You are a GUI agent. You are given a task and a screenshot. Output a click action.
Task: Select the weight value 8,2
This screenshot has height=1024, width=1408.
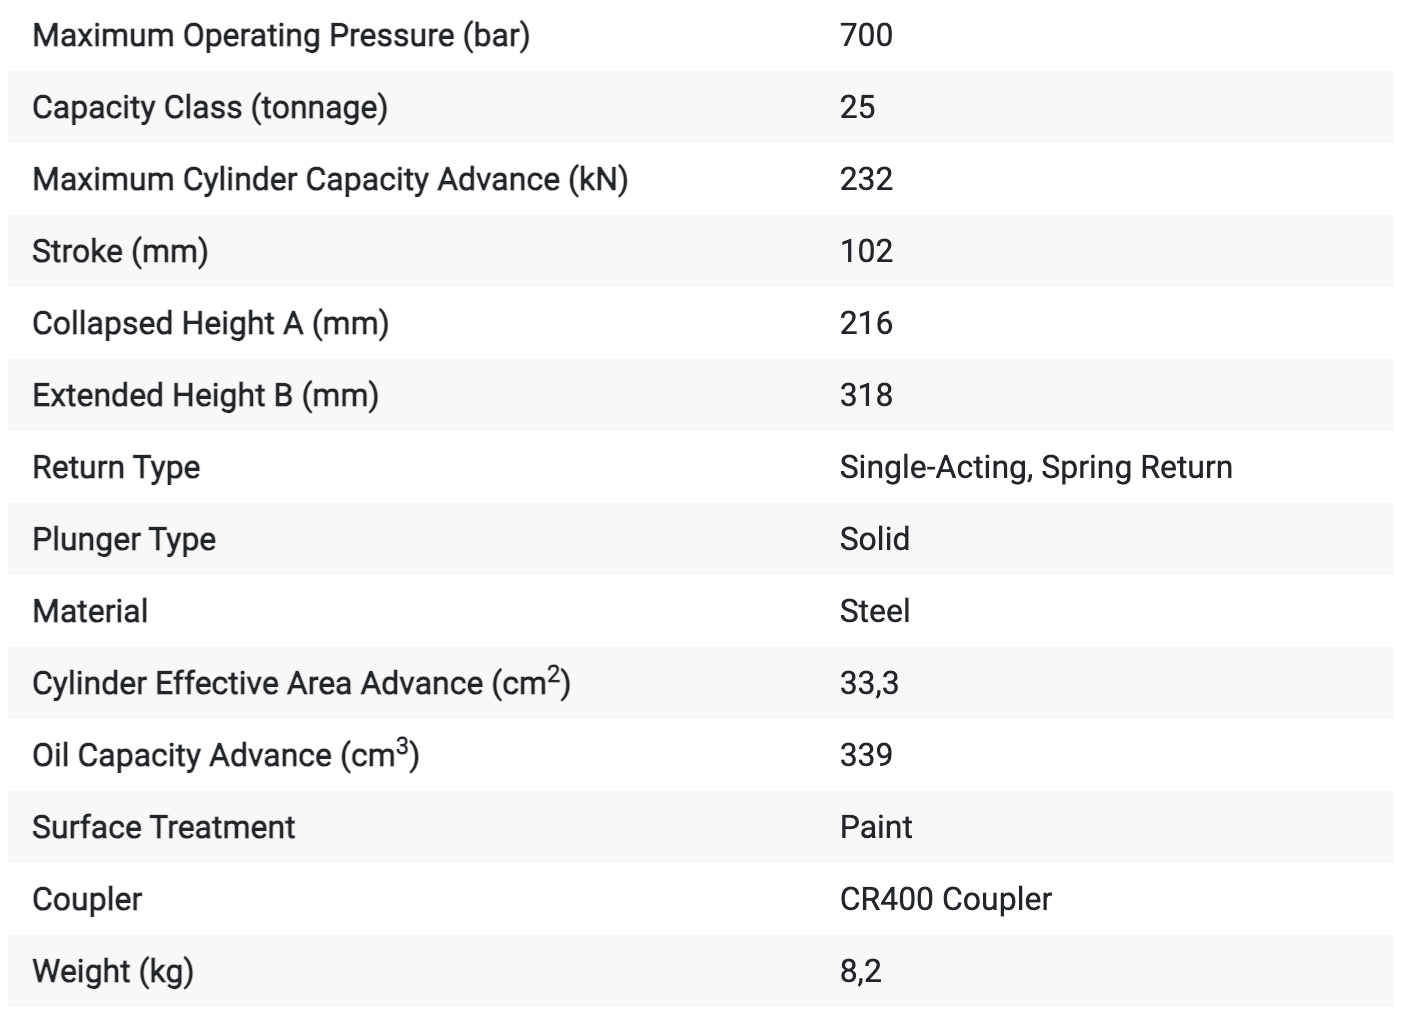click(860, 971)
